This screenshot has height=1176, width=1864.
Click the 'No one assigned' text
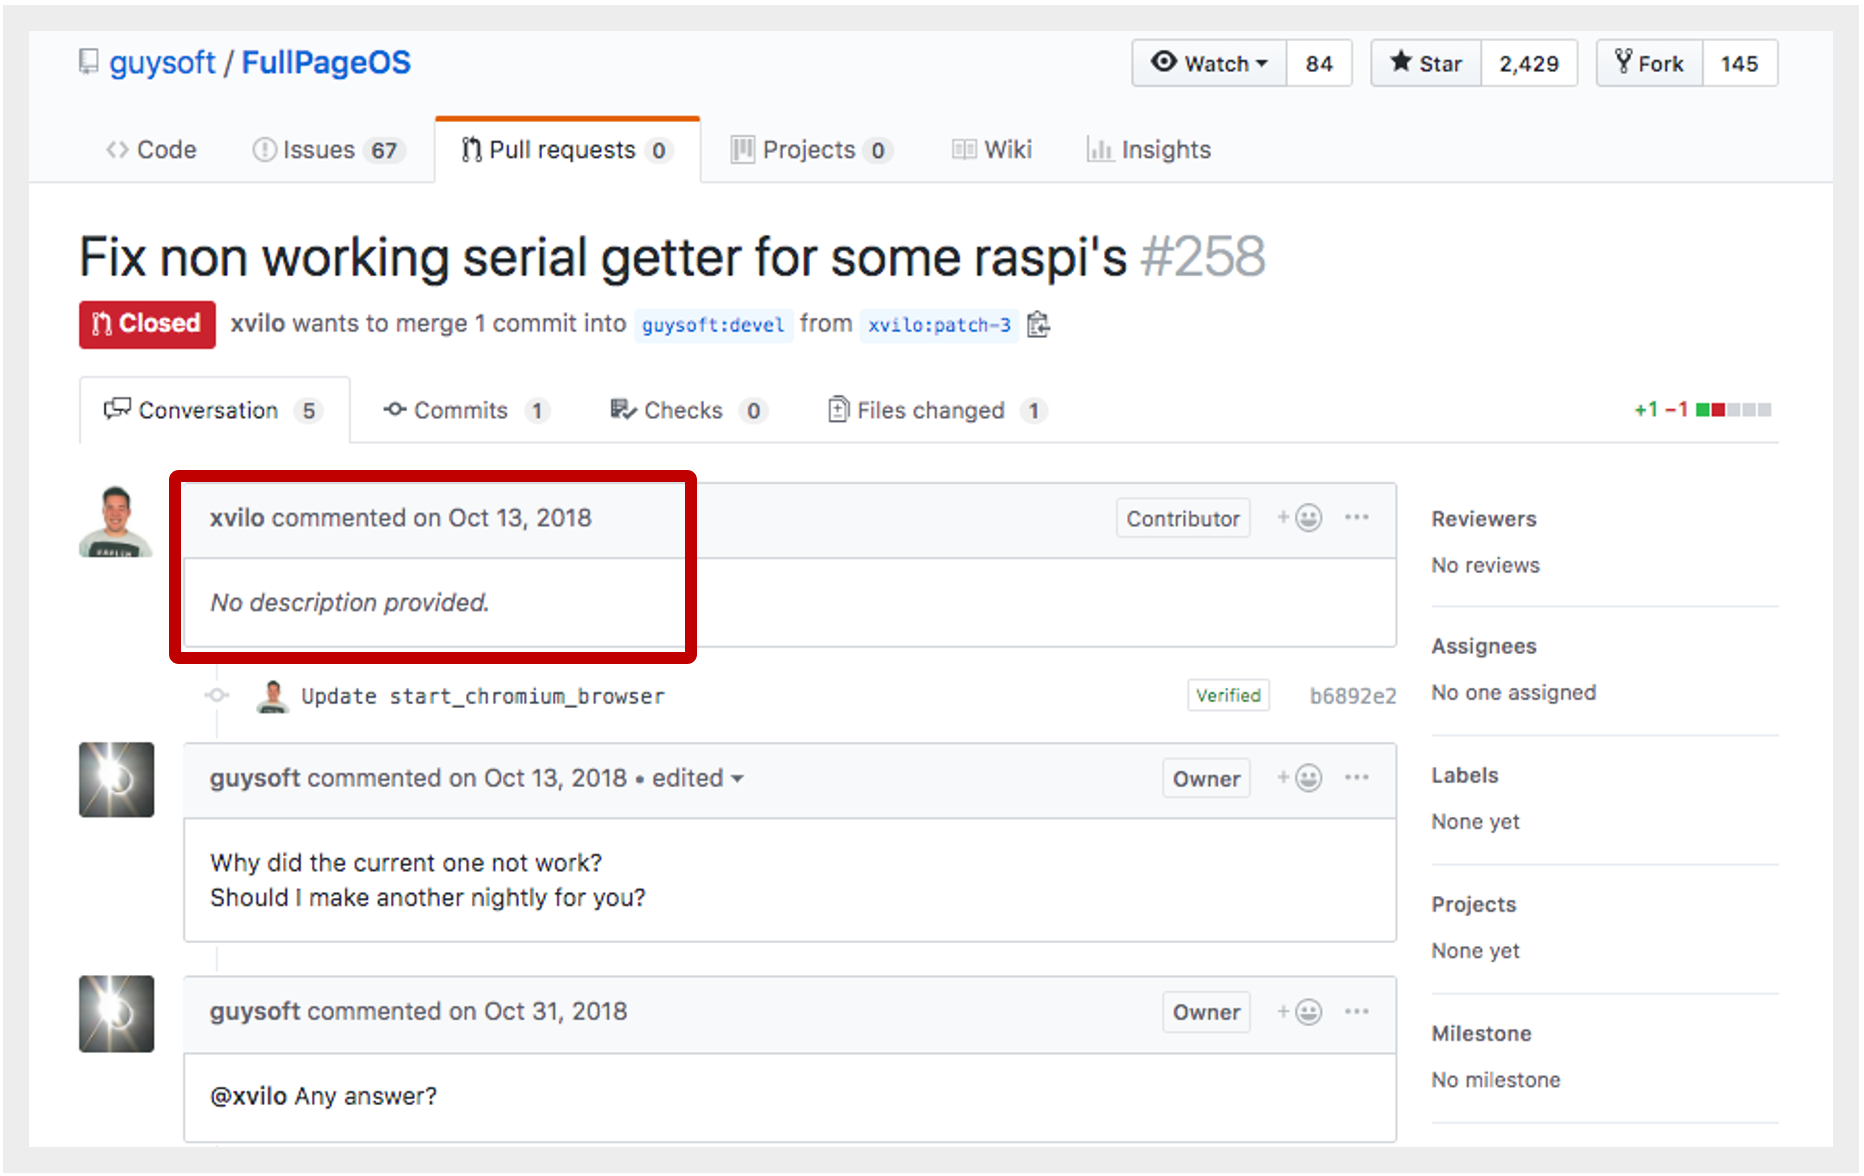pyautogui.click(x=1514, y=692)
